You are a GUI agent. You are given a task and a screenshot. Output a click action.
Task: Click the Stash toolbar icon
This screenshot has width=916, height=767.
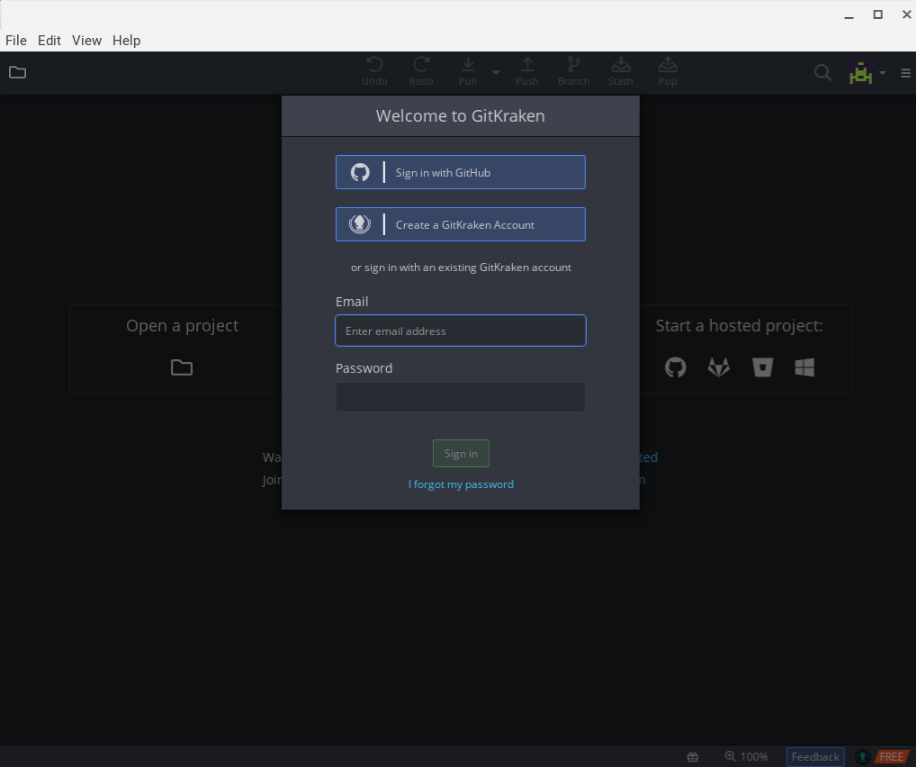tap(620, 72)
